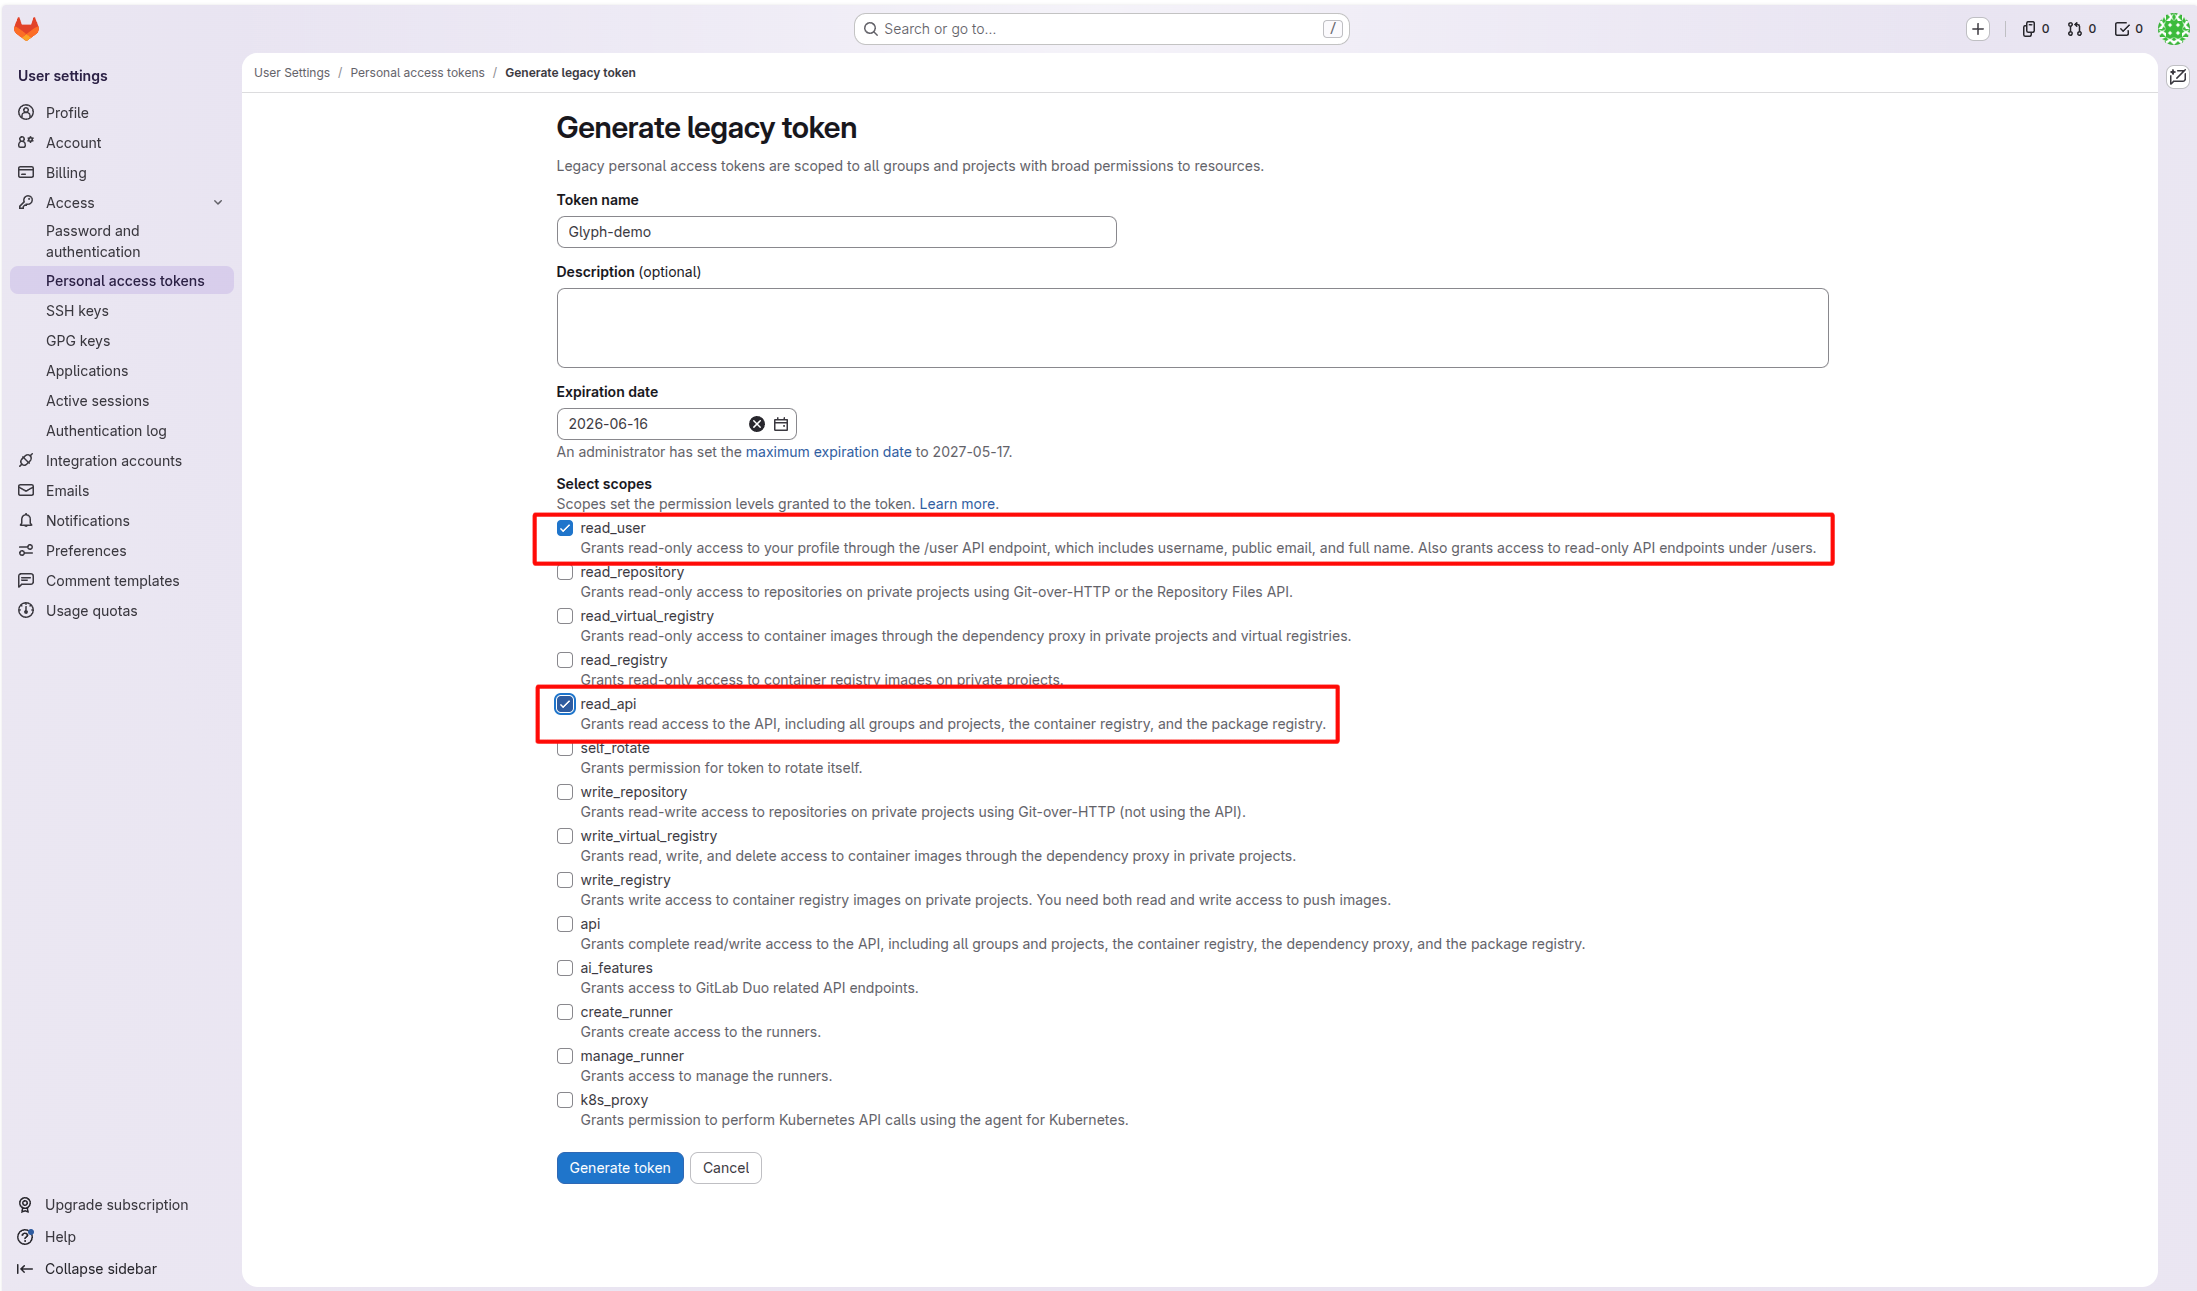The width and height of the screenshot is (2197, 1291).
Task: Tick the api scope checkbox
Action: tap(565, 924)
